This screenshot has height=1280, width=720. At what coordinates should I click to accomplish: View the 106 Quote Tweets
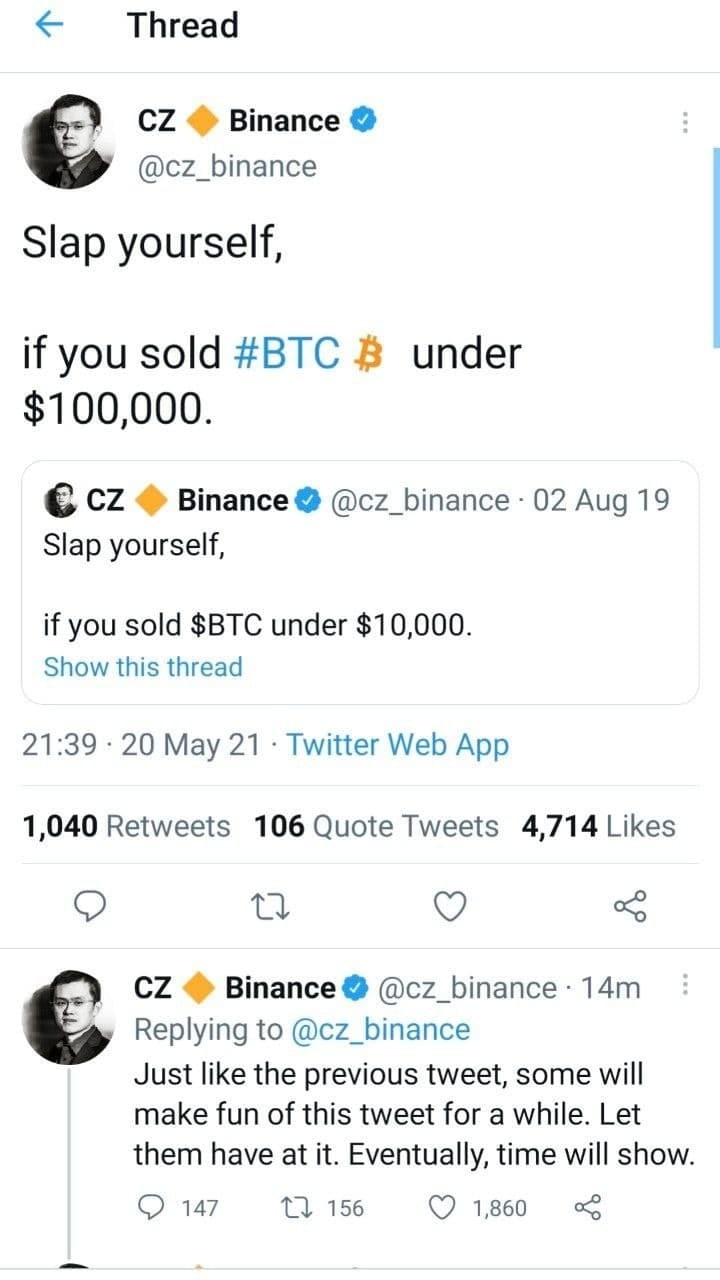point(376,826)
